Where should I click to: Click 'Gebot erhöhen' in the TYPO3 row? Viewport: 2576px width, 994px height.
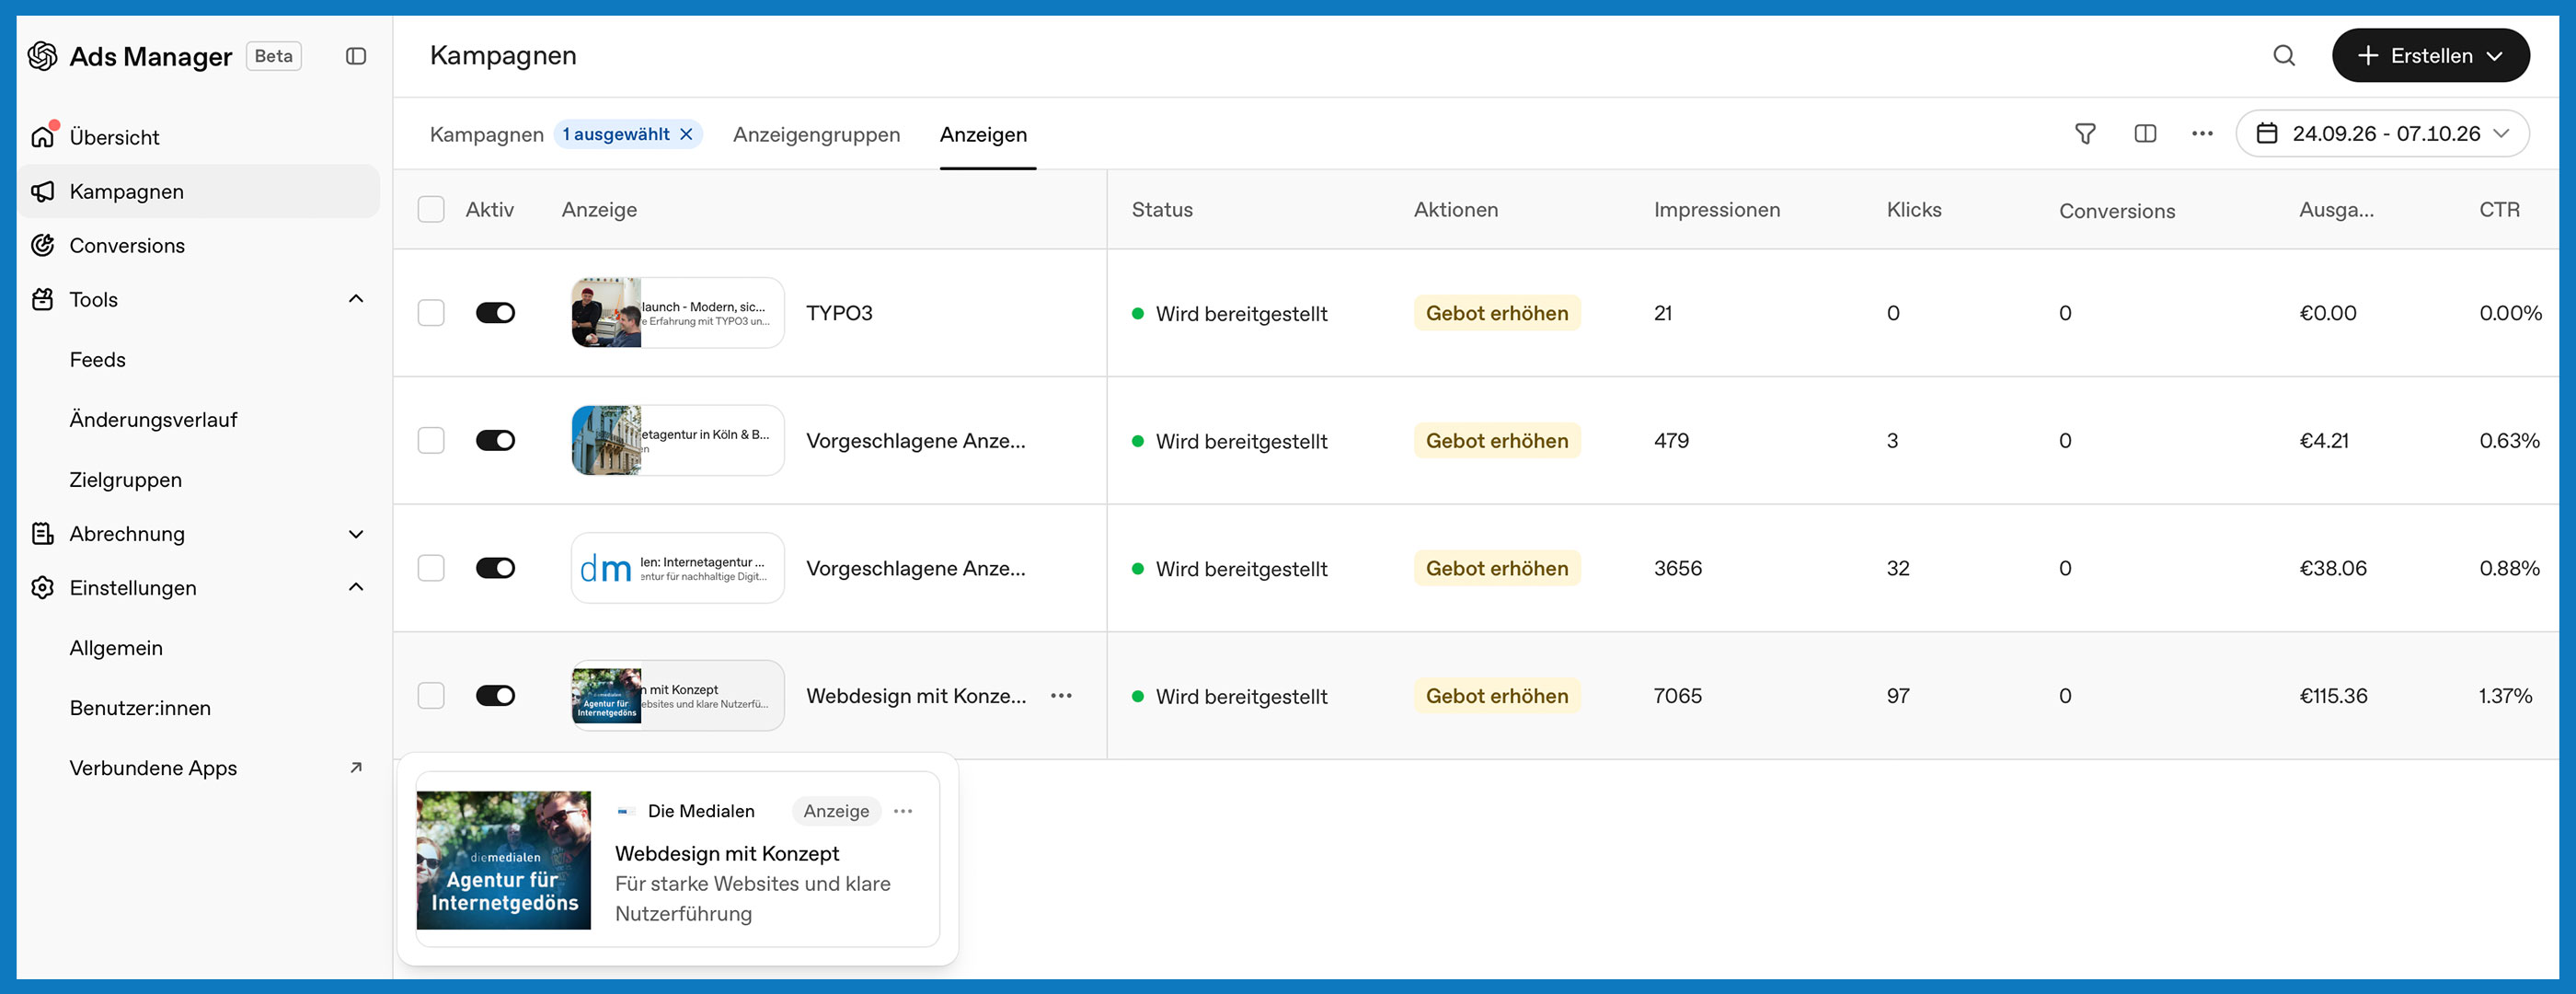pos(1497,313)
